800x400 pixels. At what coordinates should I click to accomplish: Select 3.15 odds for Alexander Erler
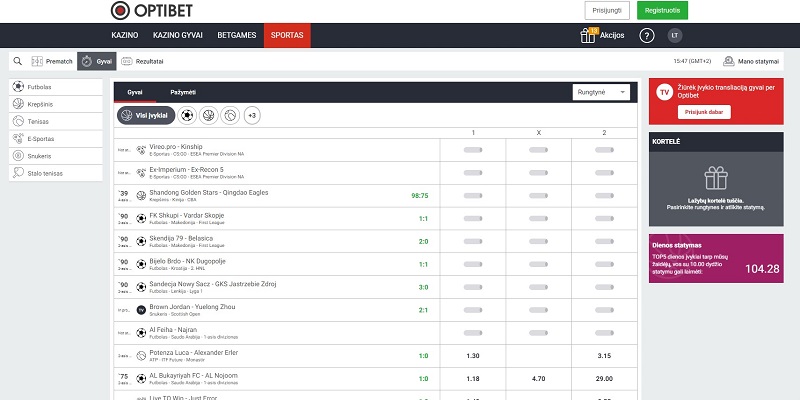604,356
